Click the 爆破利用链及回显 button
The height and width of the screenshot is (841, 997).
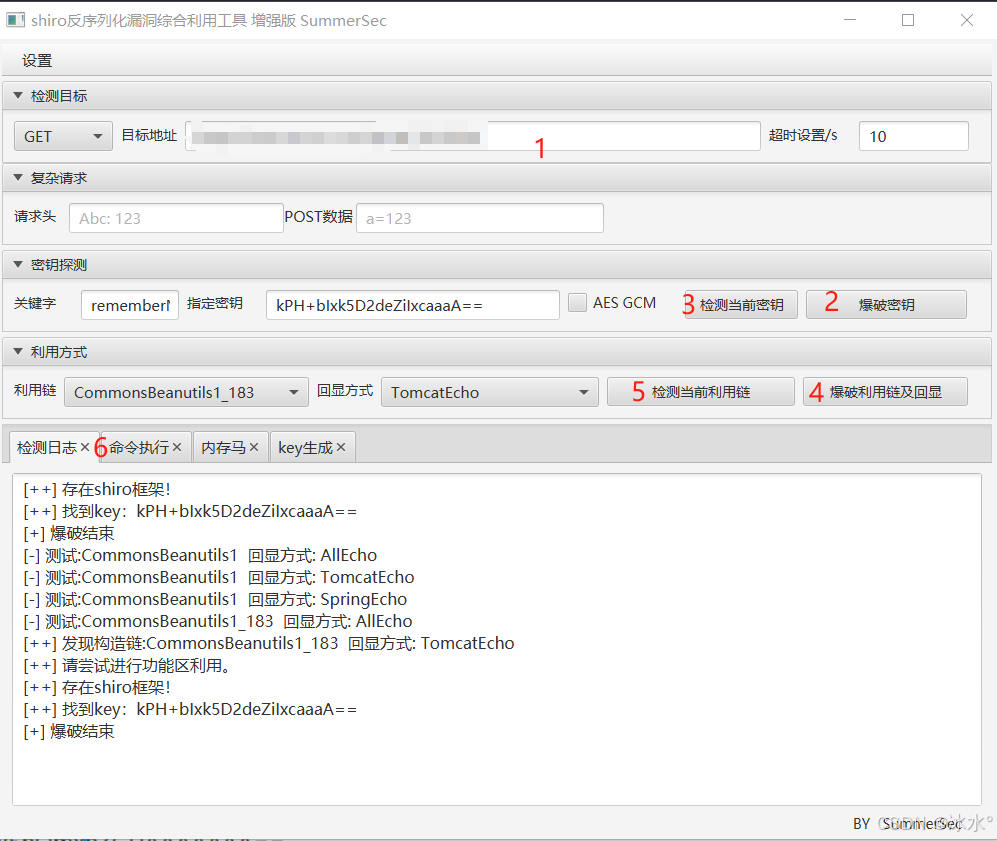[x=885, y=391]
